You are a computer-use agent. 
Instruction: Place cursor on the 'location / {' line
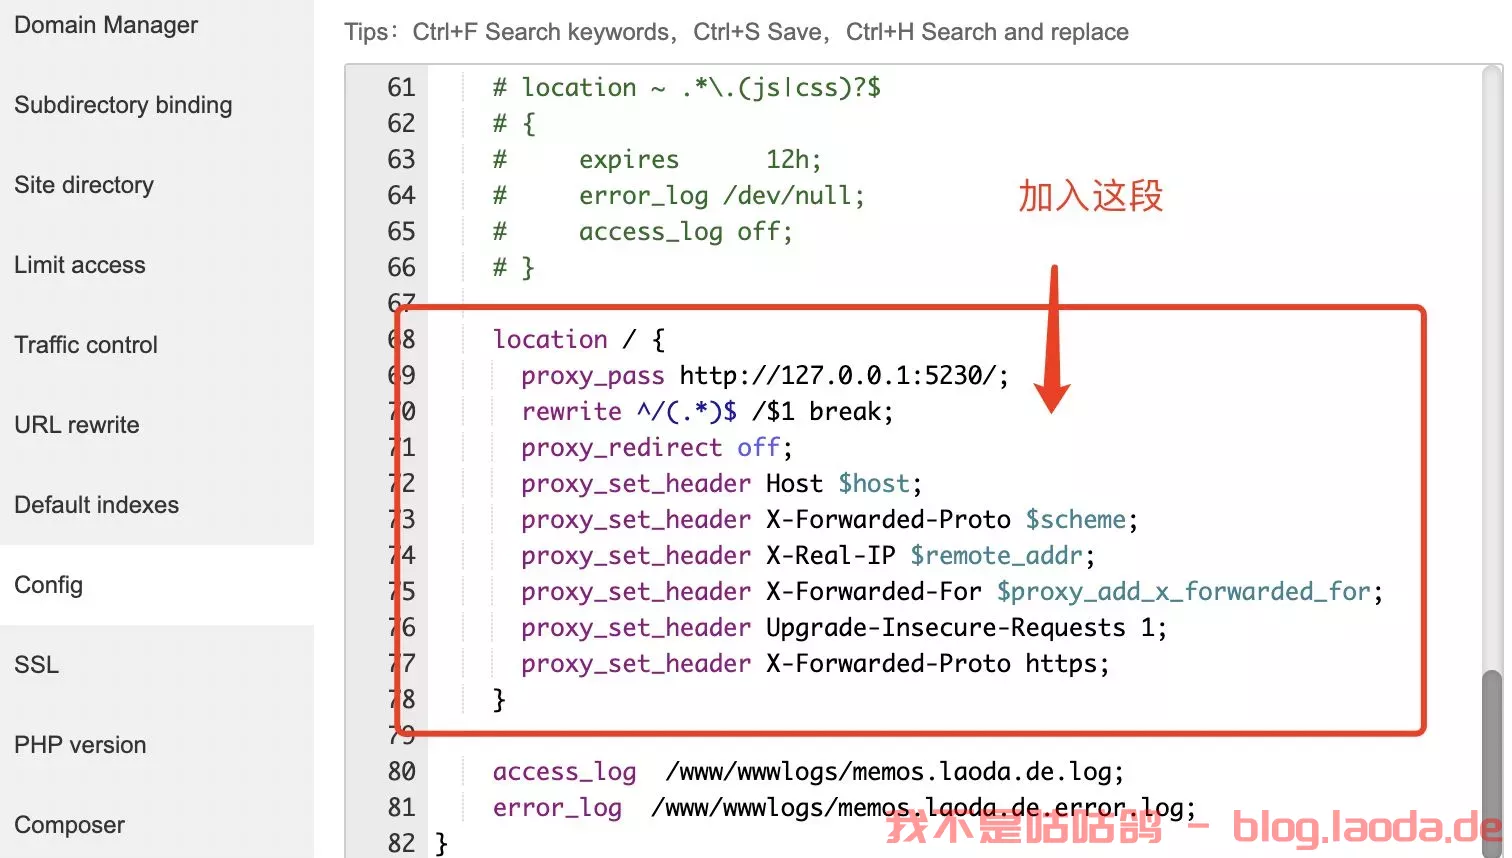[578, 340]
